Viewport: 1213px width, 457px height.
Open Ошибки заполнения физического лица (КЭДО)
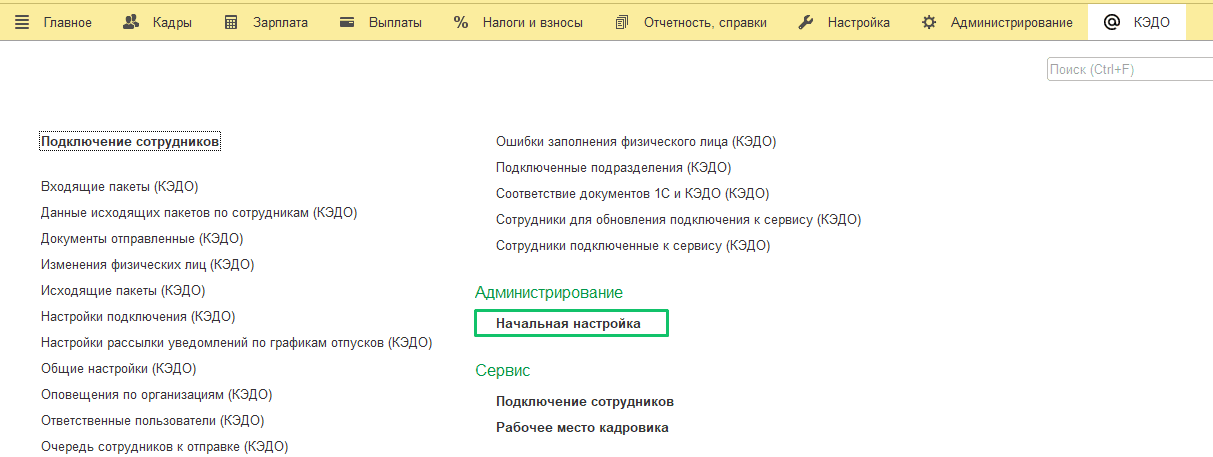point(636,142)
